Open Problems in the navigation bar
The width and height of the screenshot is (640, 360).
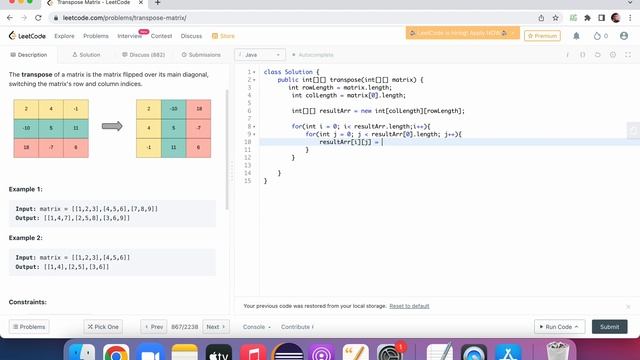(96, 36)
